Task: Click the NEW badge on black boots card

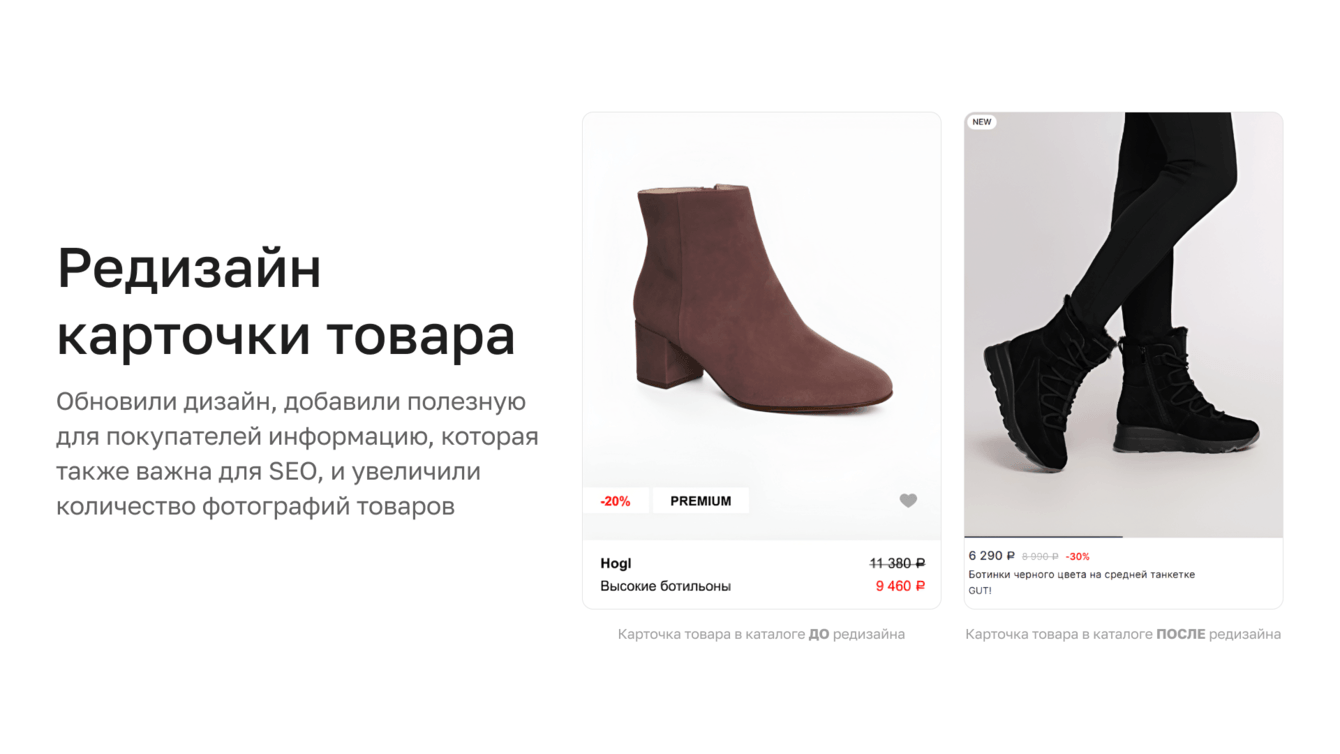Action: 982,122
